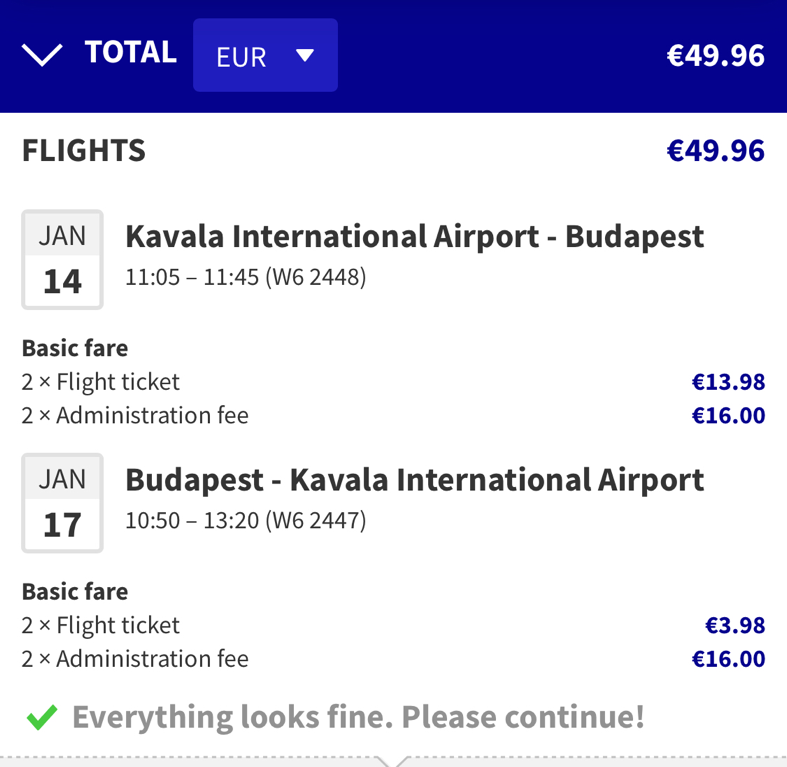This screenshot has height=767, width=787.
Task: Collapse the TOTAL summary chevron
Action: pos(42,55)
